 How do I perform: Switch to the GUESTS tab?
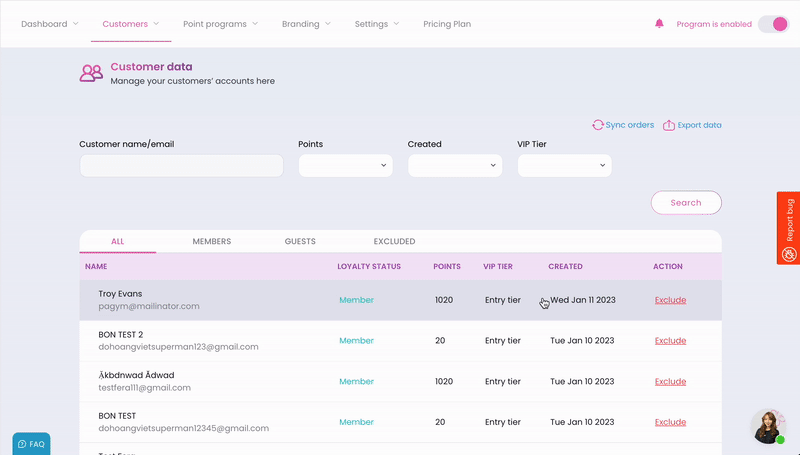pos(300,241)
